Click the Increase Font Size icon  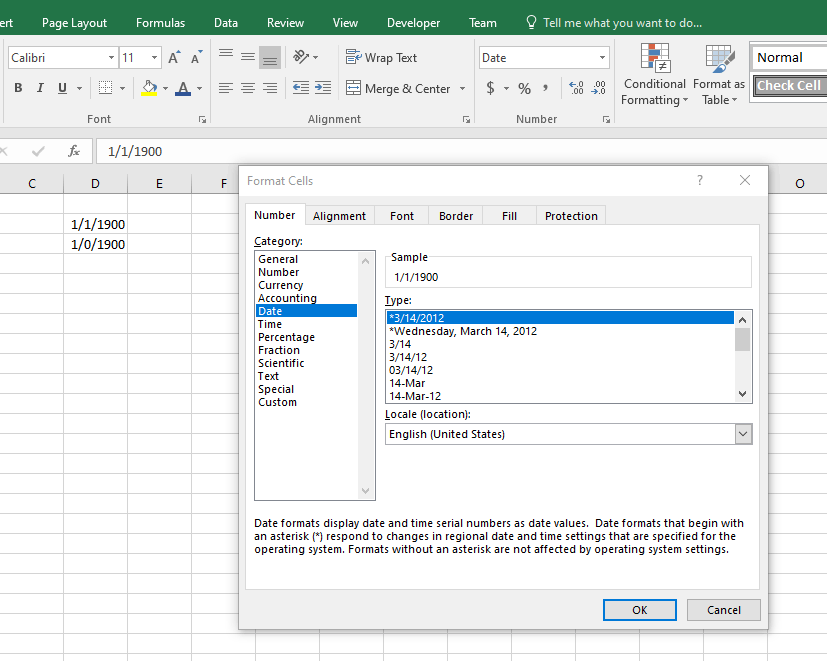click(x=175, y=58)
